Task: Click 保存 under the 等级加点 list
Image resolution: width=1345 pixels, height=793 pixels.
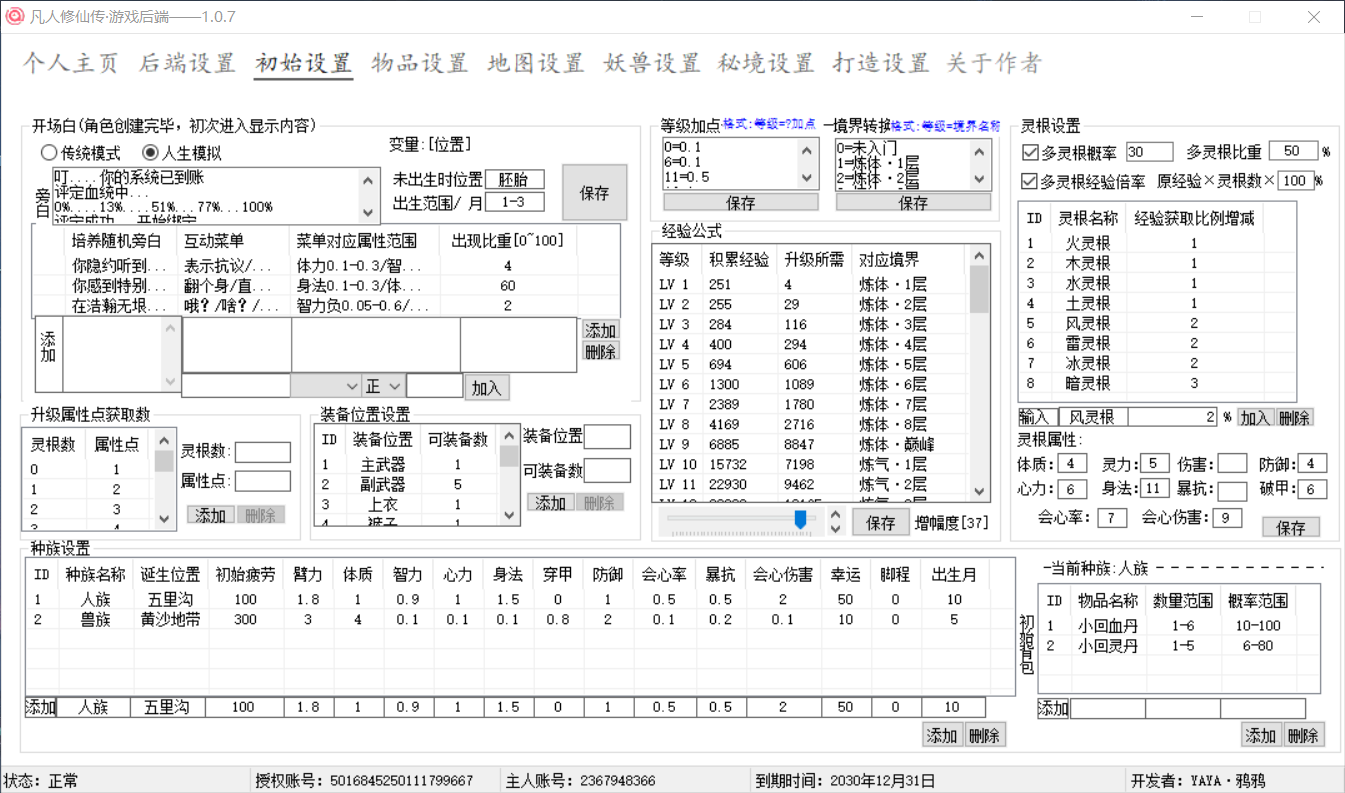Action: click(741, 202)
